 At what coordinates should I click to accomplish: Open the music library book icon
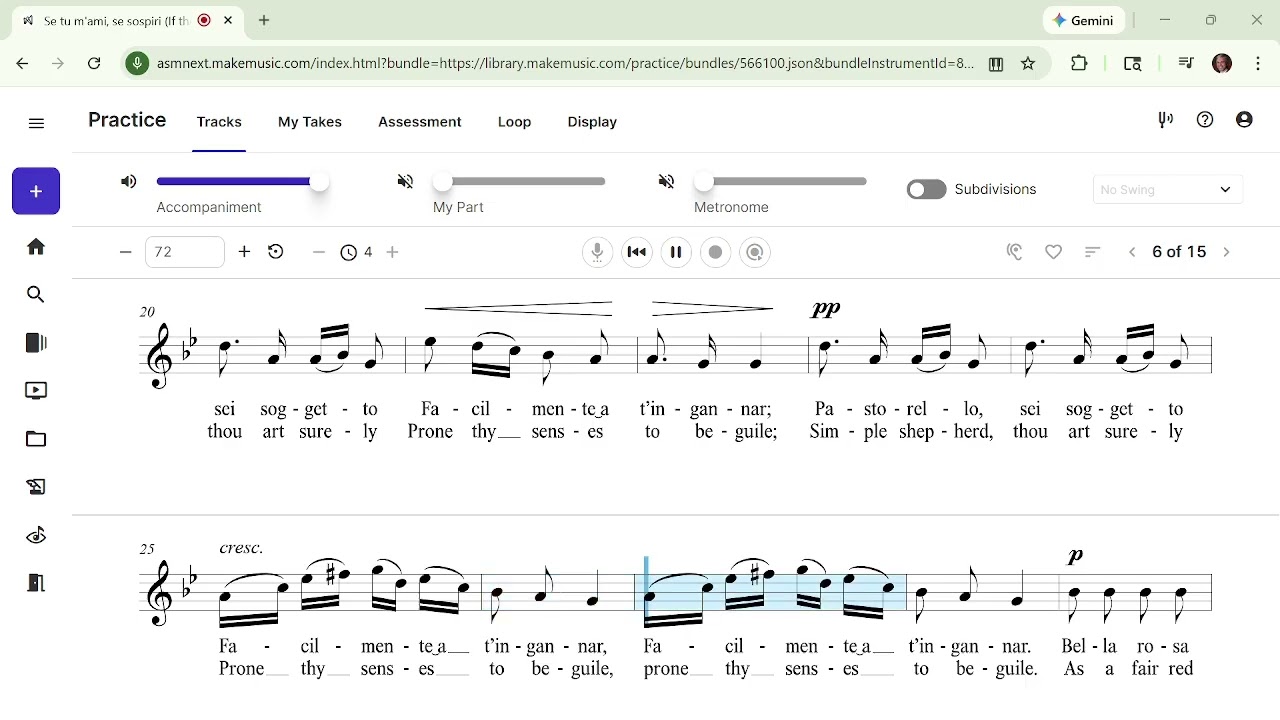[36, 343]
